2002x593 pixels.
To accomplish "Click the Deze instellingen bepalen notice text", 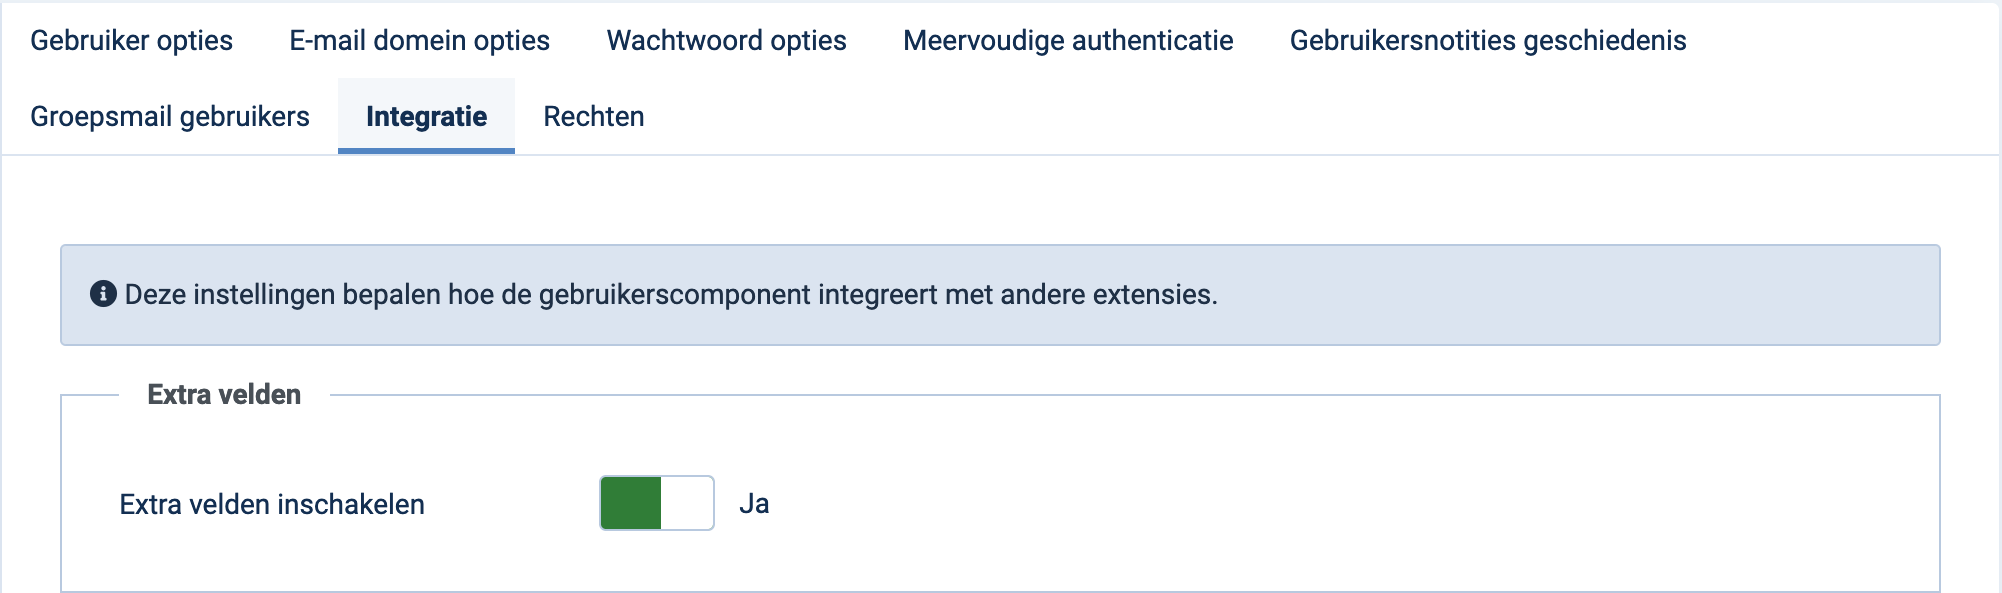I will point(671,295).
